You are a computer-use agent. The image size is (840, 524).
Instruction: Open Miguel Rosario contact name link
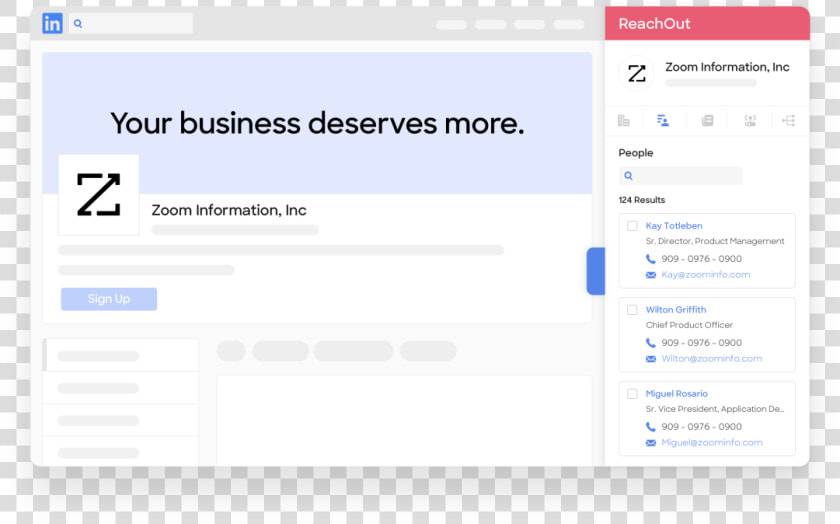click(x=677, y=393)
